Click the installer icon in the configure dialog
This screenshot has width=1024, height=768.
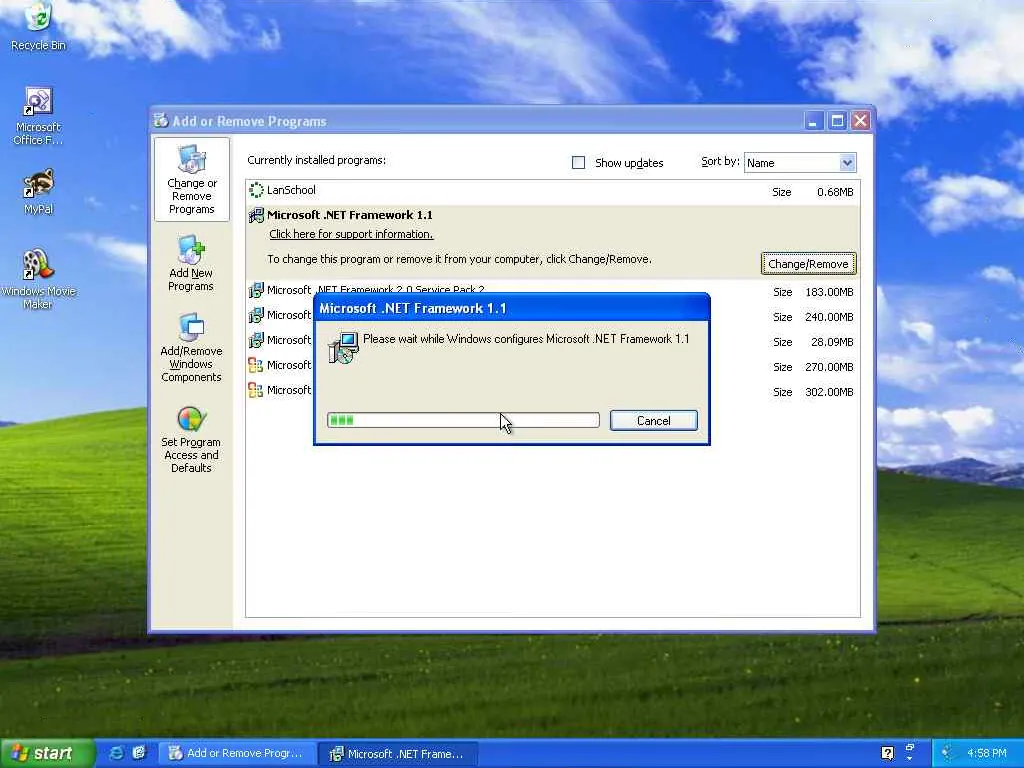(x=344, y=347)
